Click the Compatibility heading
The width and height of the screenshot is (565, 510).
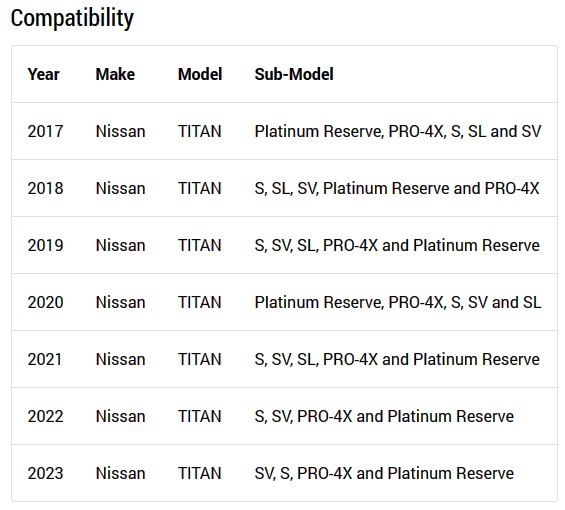[72, 18]
